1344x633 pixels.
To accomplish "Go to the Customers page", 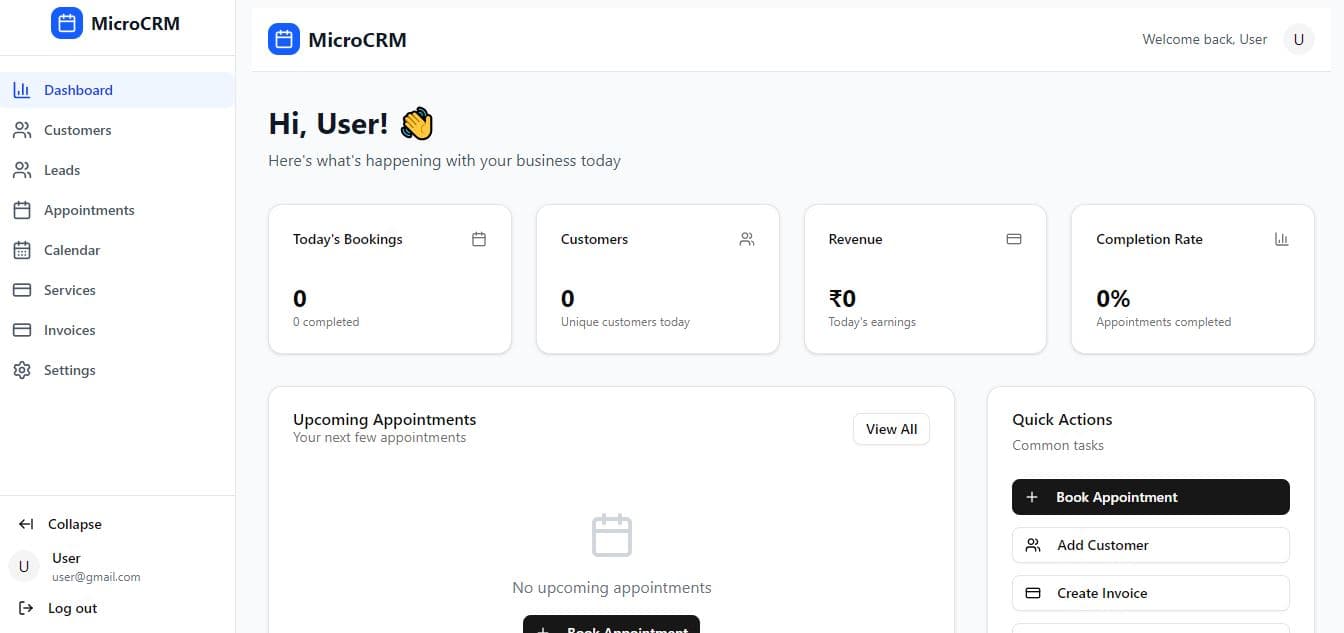I will pyautogui.click(x=117, y=130).
